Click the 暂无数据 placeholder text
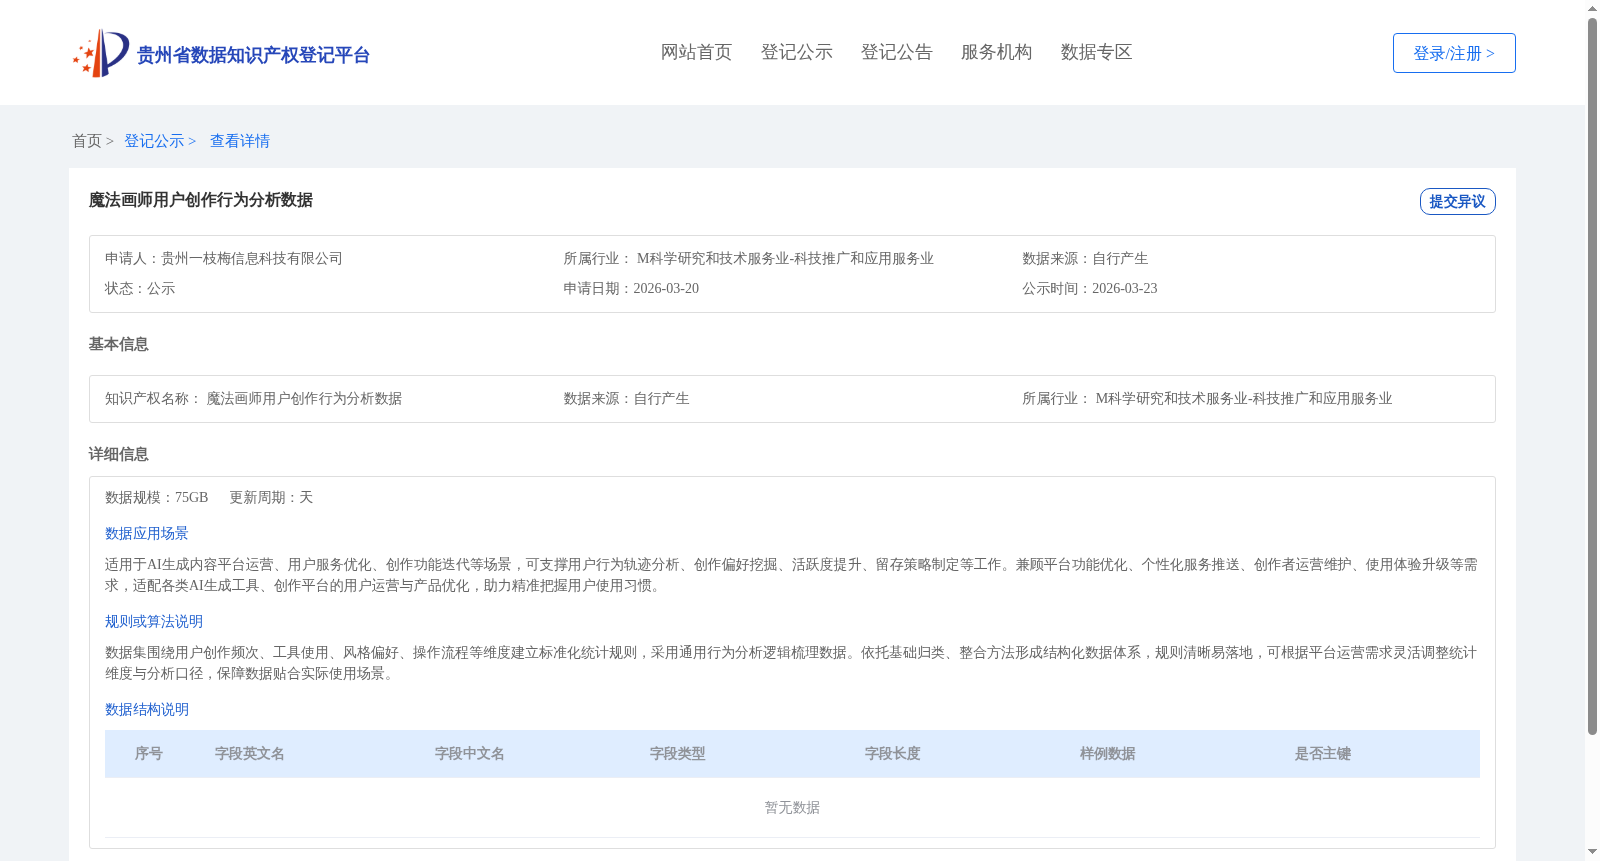The height and width of the screenshot is (861, 1600). pyautogui.click(x=792, y=807)
